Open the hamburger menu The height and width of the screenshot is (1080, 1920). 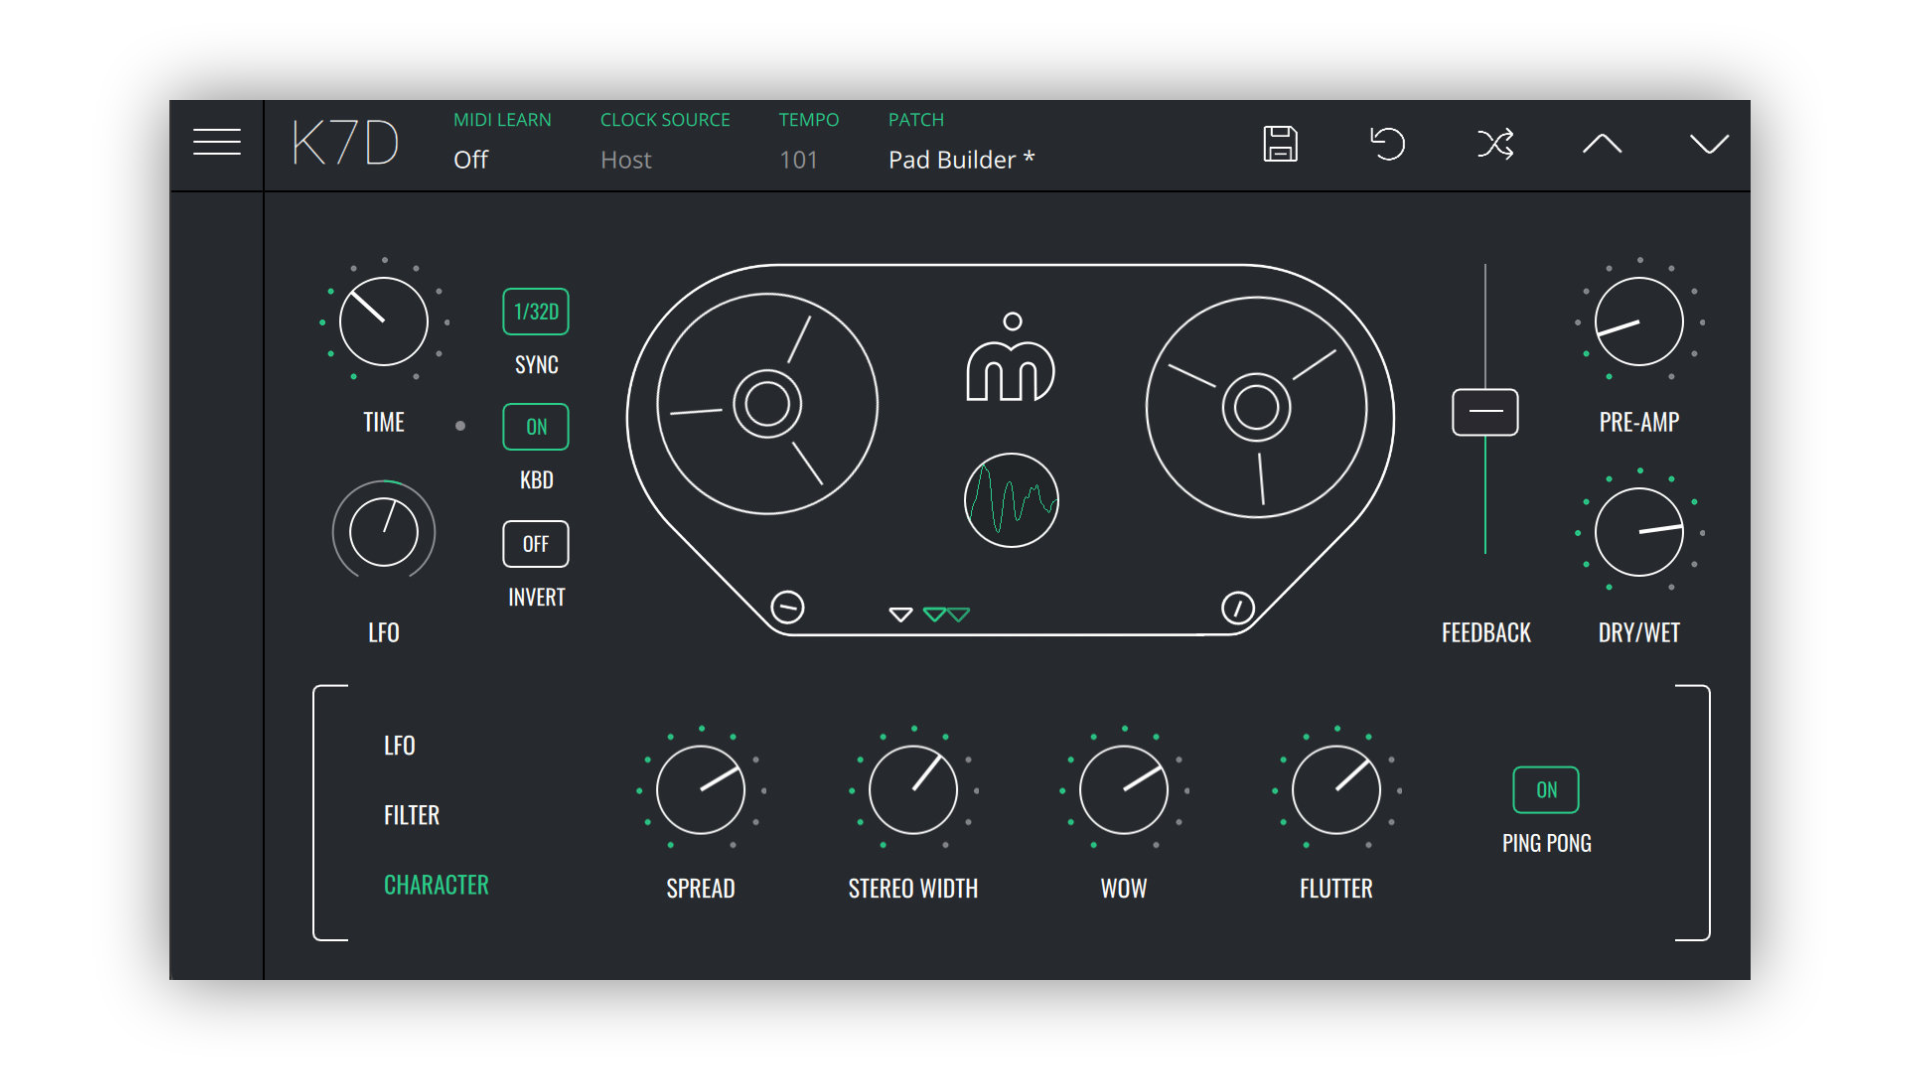(216, 142)
